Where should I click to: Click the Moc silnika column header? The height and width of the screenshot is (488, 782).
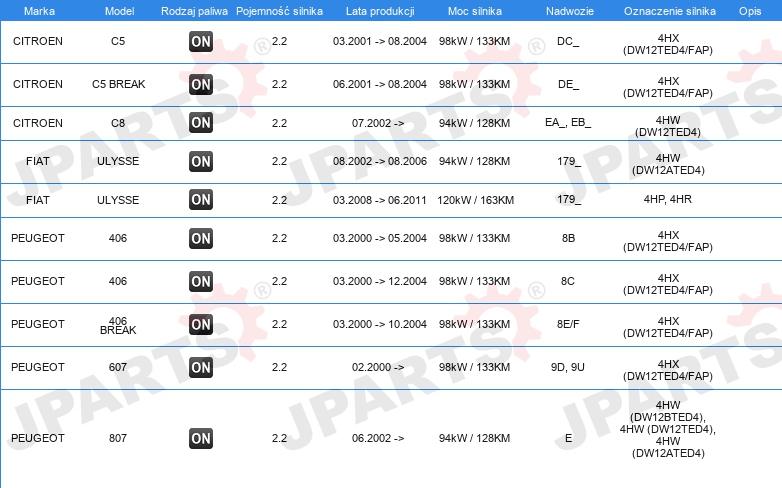coord(475,11)
